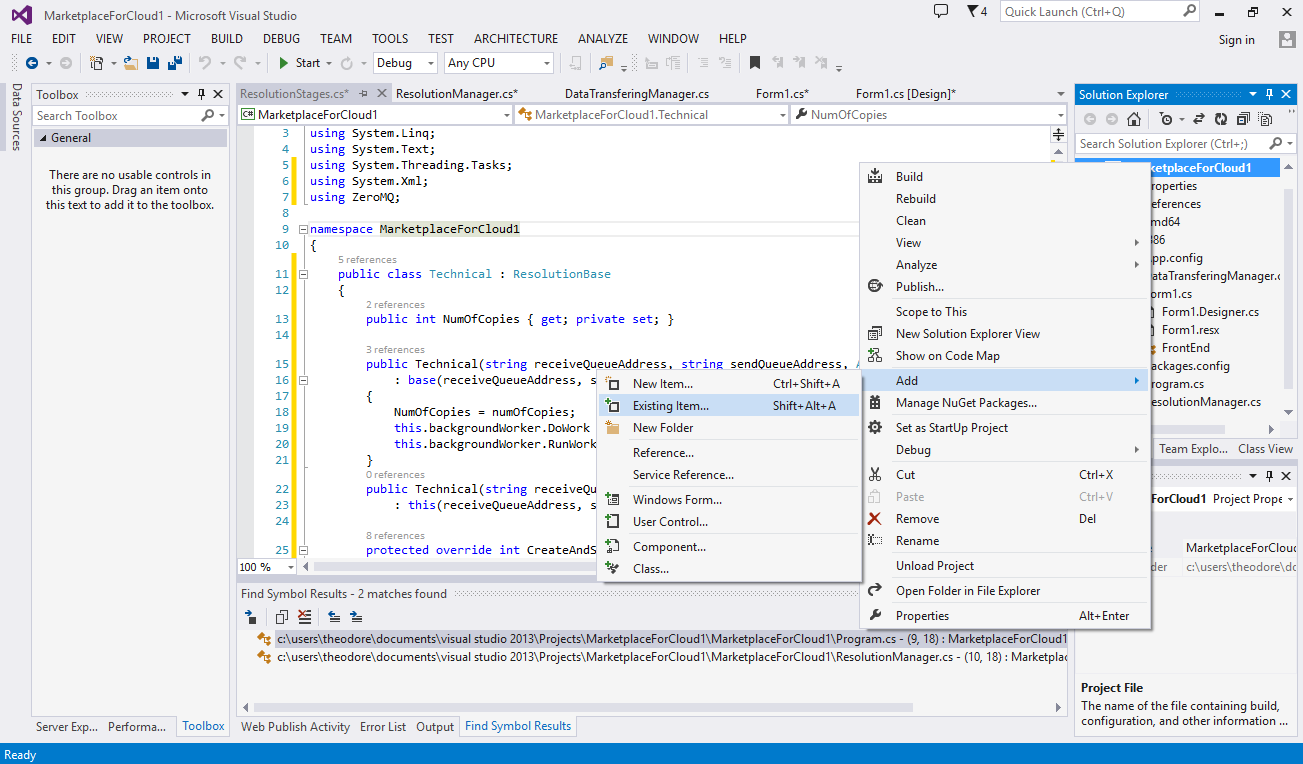
Task: Open the ARCHITECTURE menu
Action: 516,39
